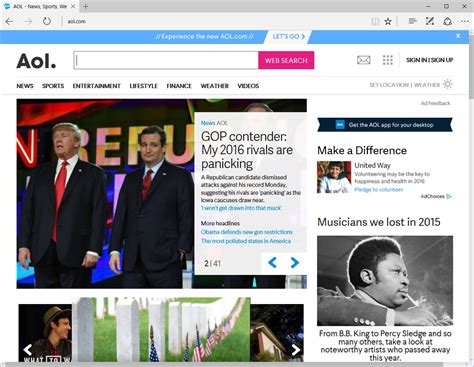
Task: Open B.B. King musicians photo
Action: click(x=385, y=281)
